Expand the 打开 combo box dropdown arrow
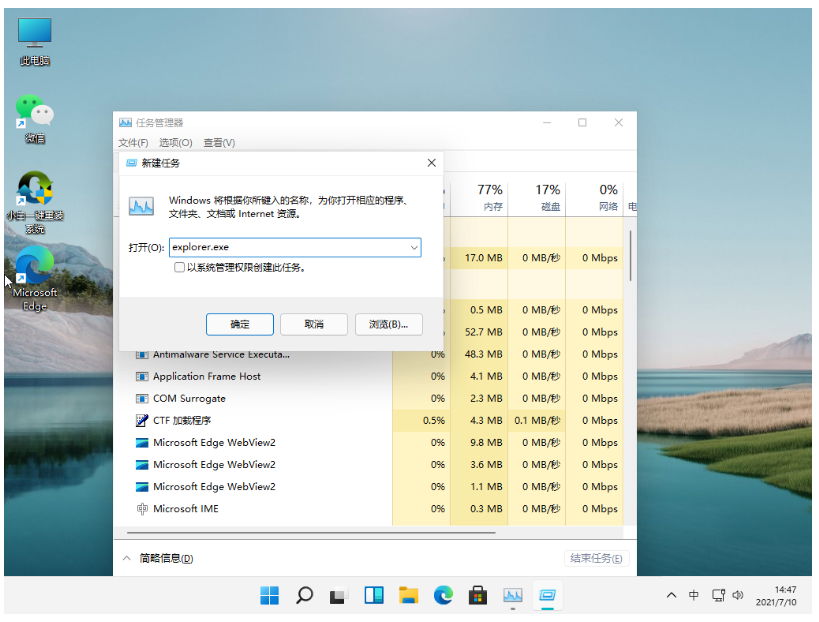This screenshot has width=819, height=622. pos(413,247)
